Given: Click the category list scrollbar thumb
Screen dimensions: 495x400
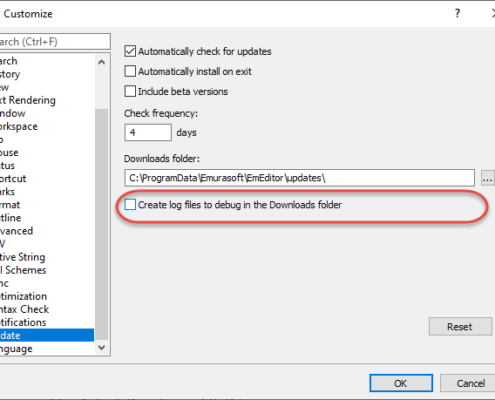Looking at the screenshot, I should 102,224.
